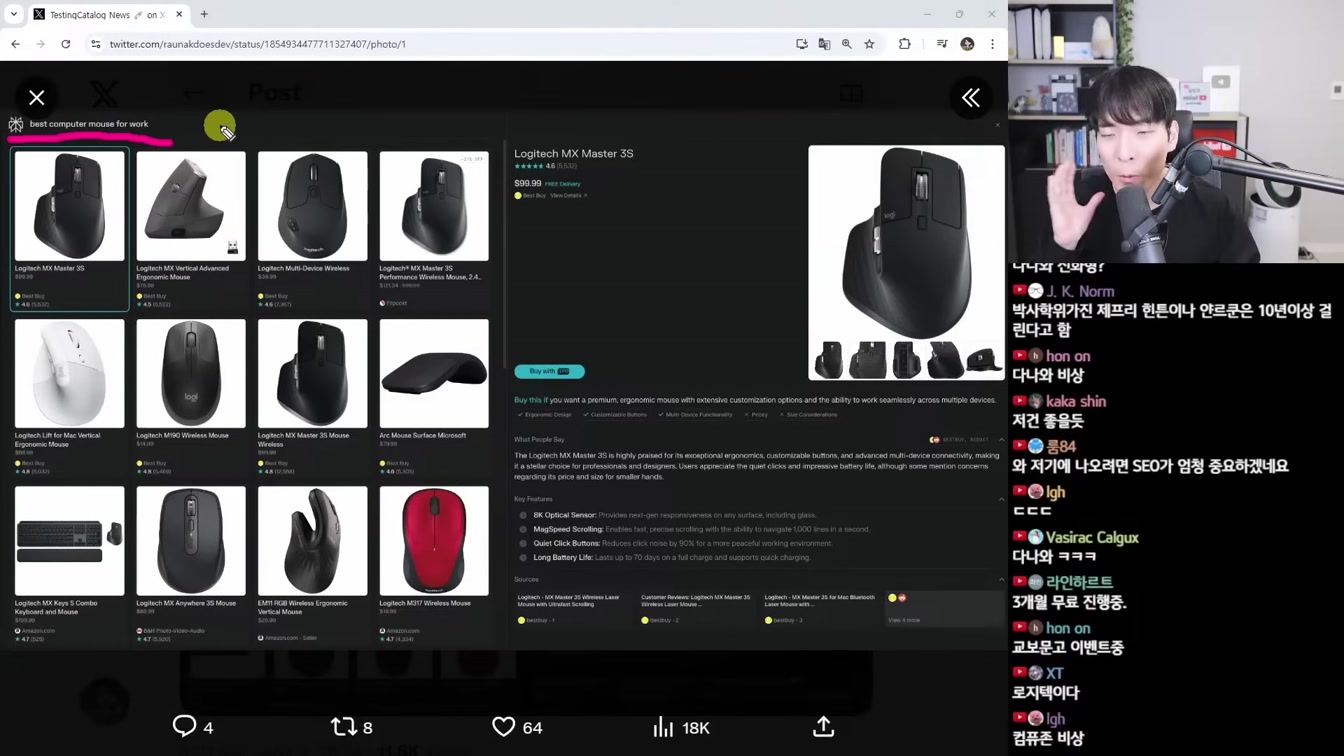Open new browser tab
The height and width of the screenshot is (756, 1344).
[x=204, y=14]
